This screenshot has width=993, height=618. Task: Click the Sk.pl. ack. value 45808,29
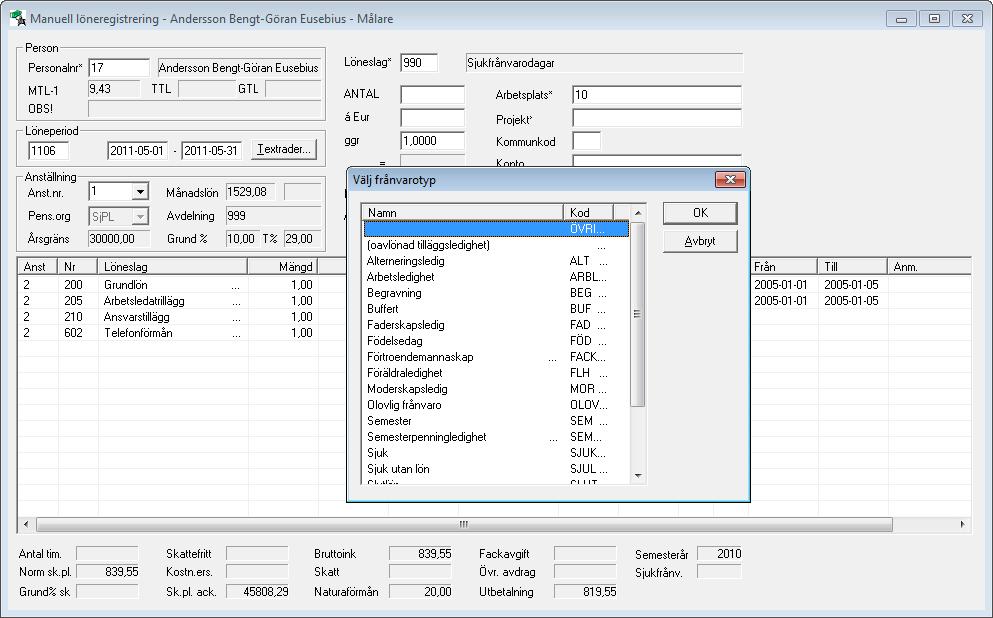(x=257, y=592)
